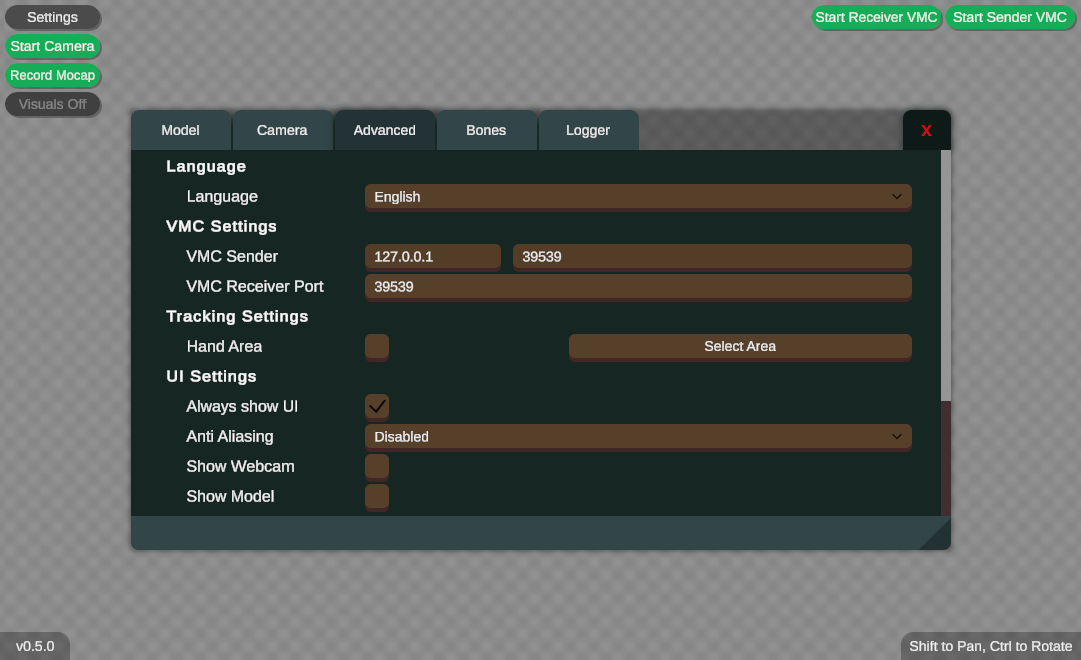Toggle the Visuals Off button

click(53, 104)
